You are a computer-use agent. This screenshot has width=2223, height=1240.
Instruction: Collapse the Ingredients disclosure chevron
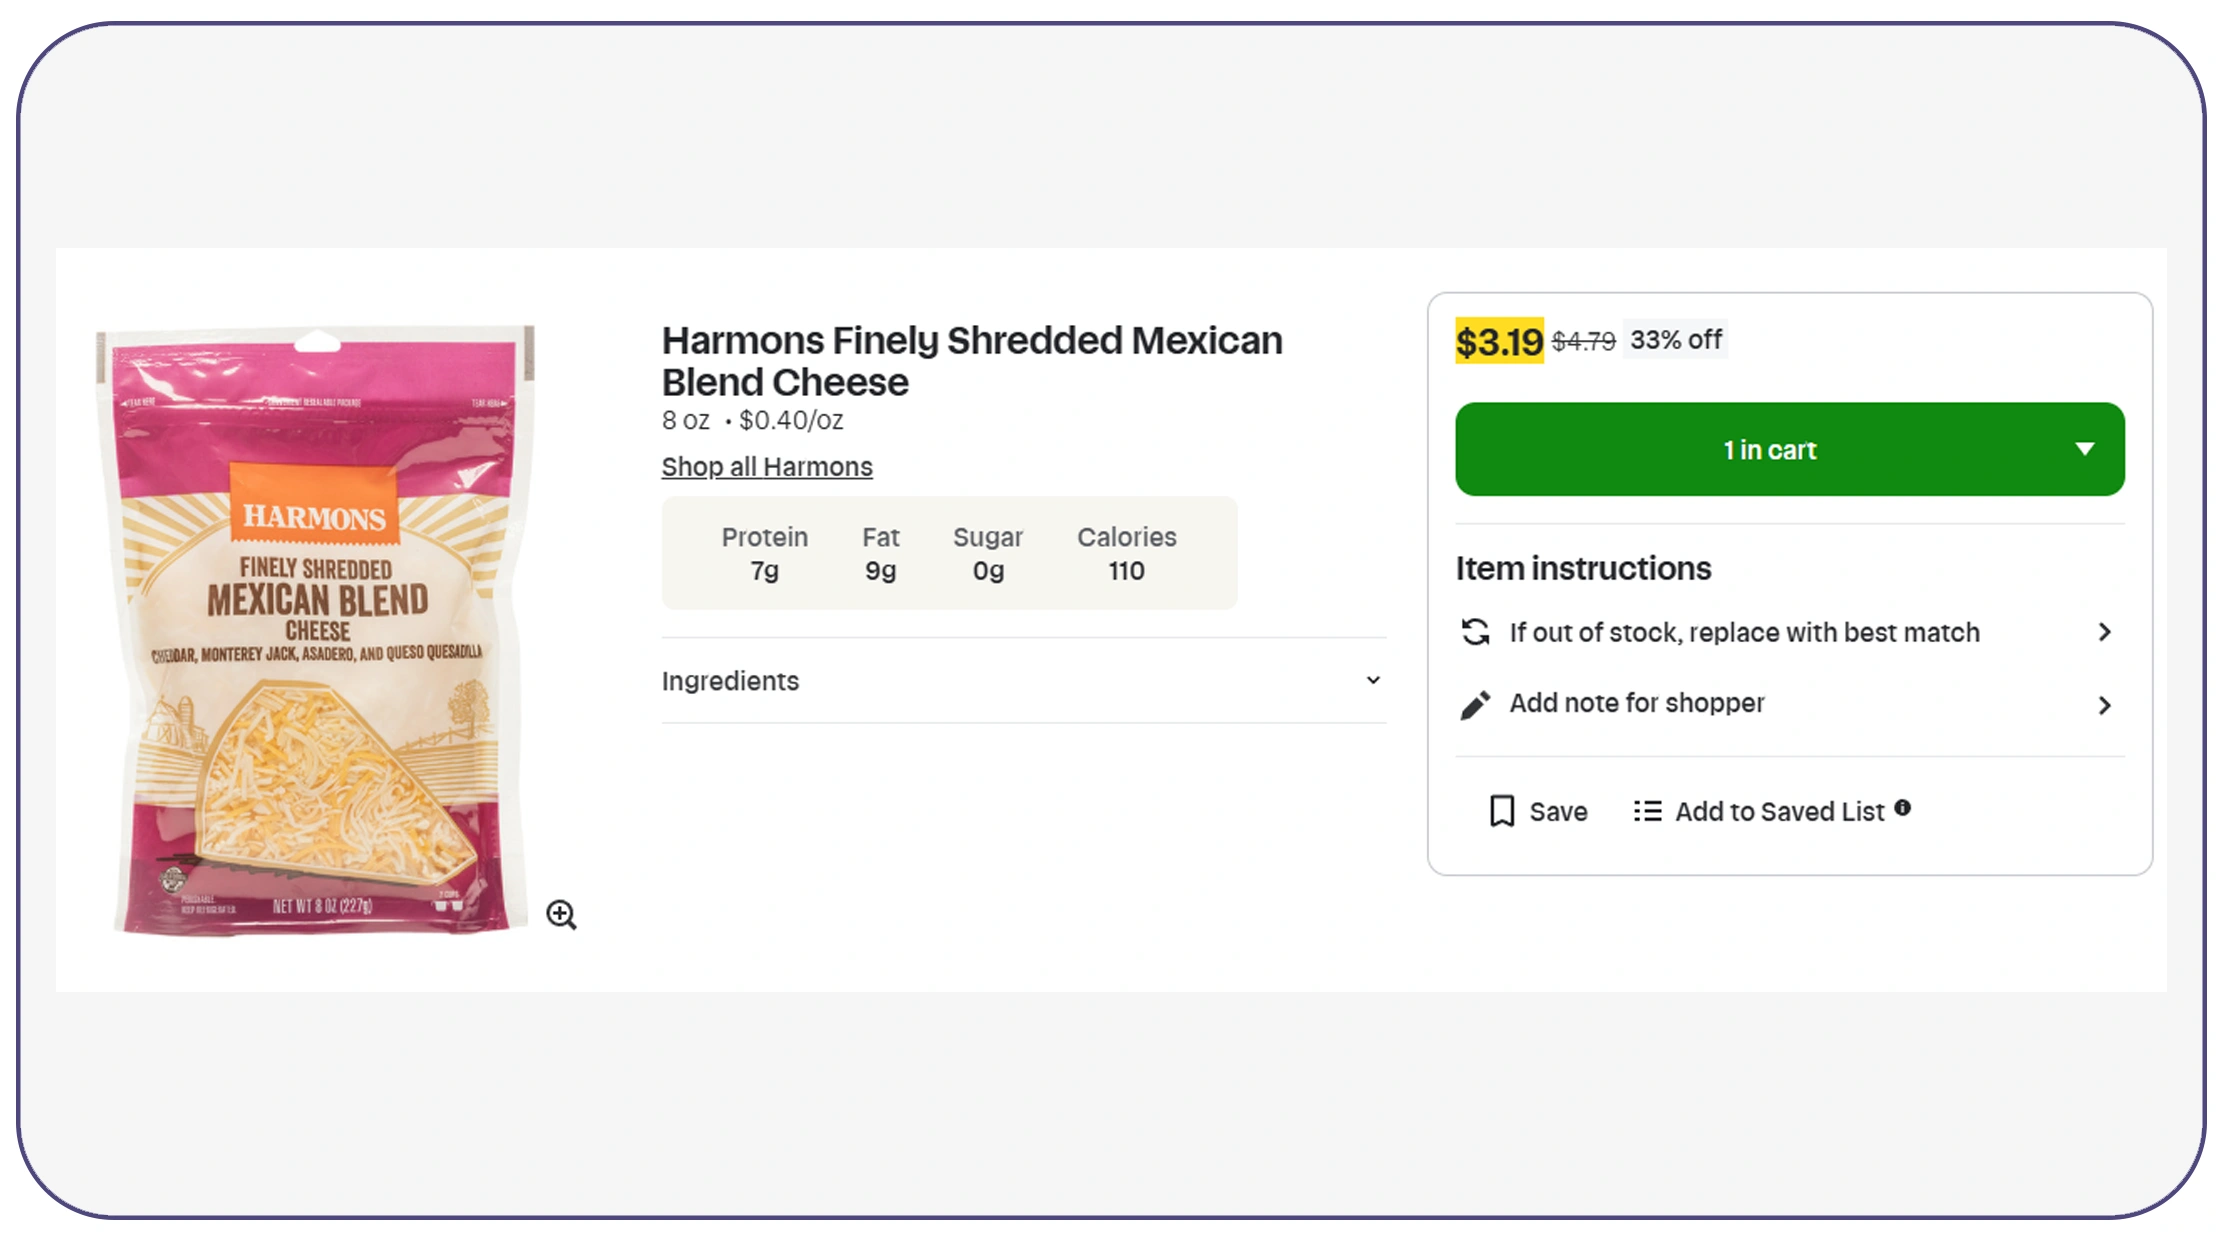(1372, 680)
